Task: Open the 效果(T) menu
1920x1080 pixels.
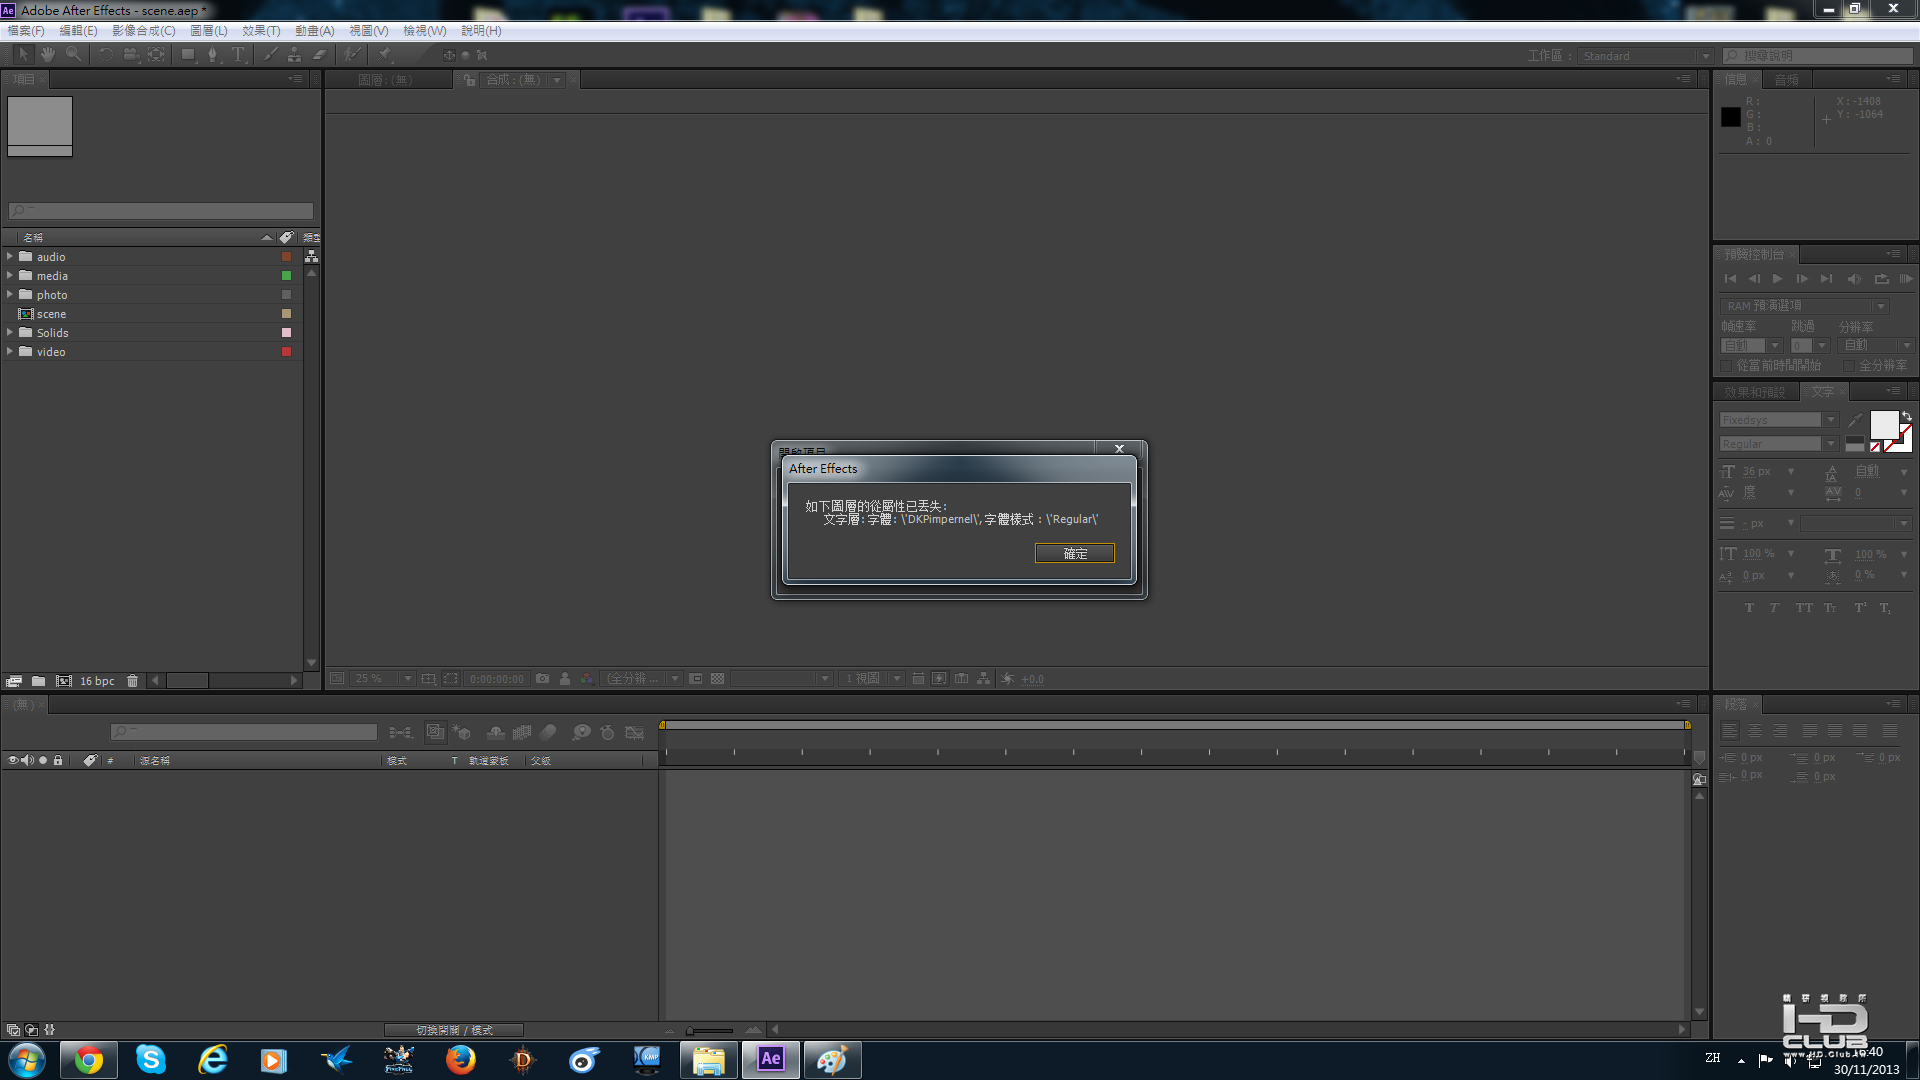Action: tap(261, 31)
